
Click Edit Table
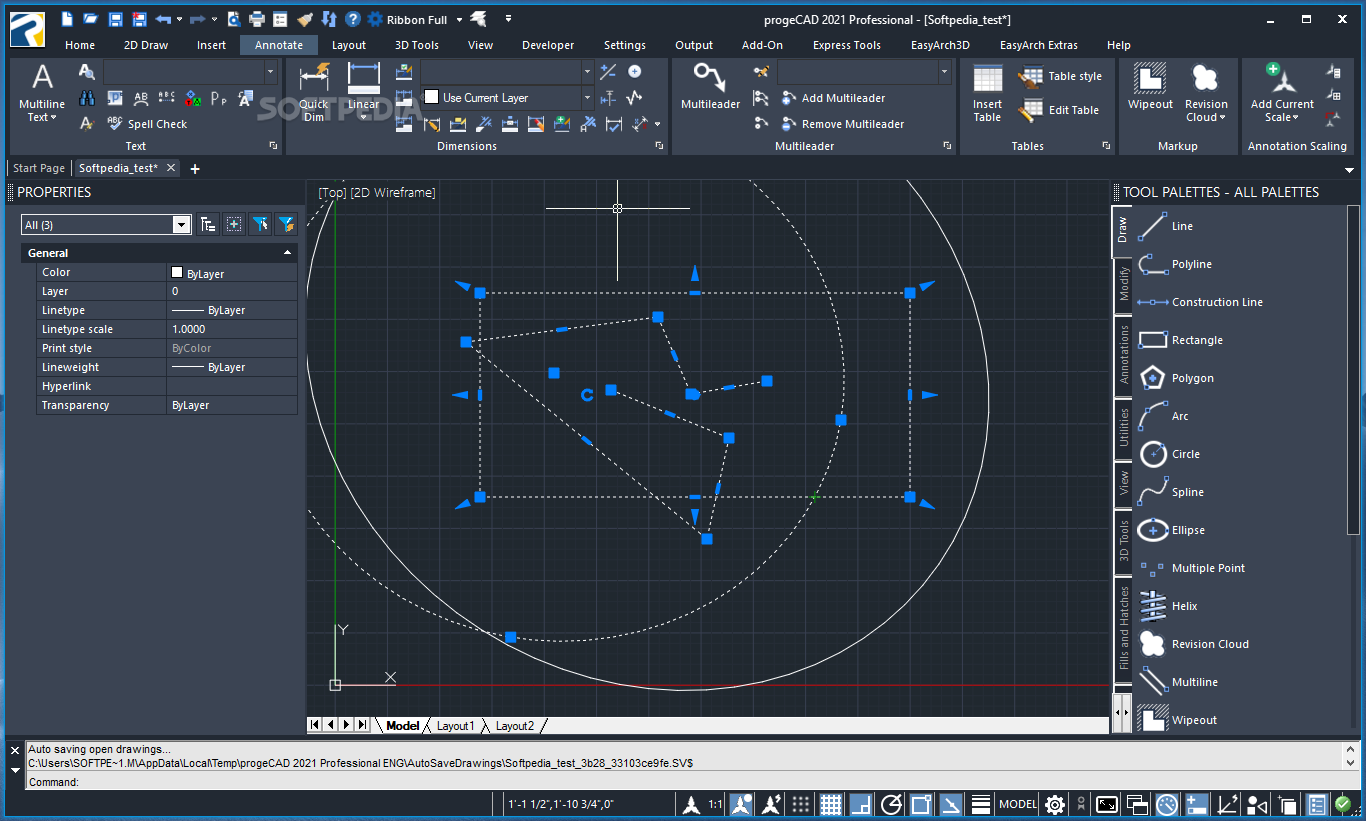(x=1059, y=111)
